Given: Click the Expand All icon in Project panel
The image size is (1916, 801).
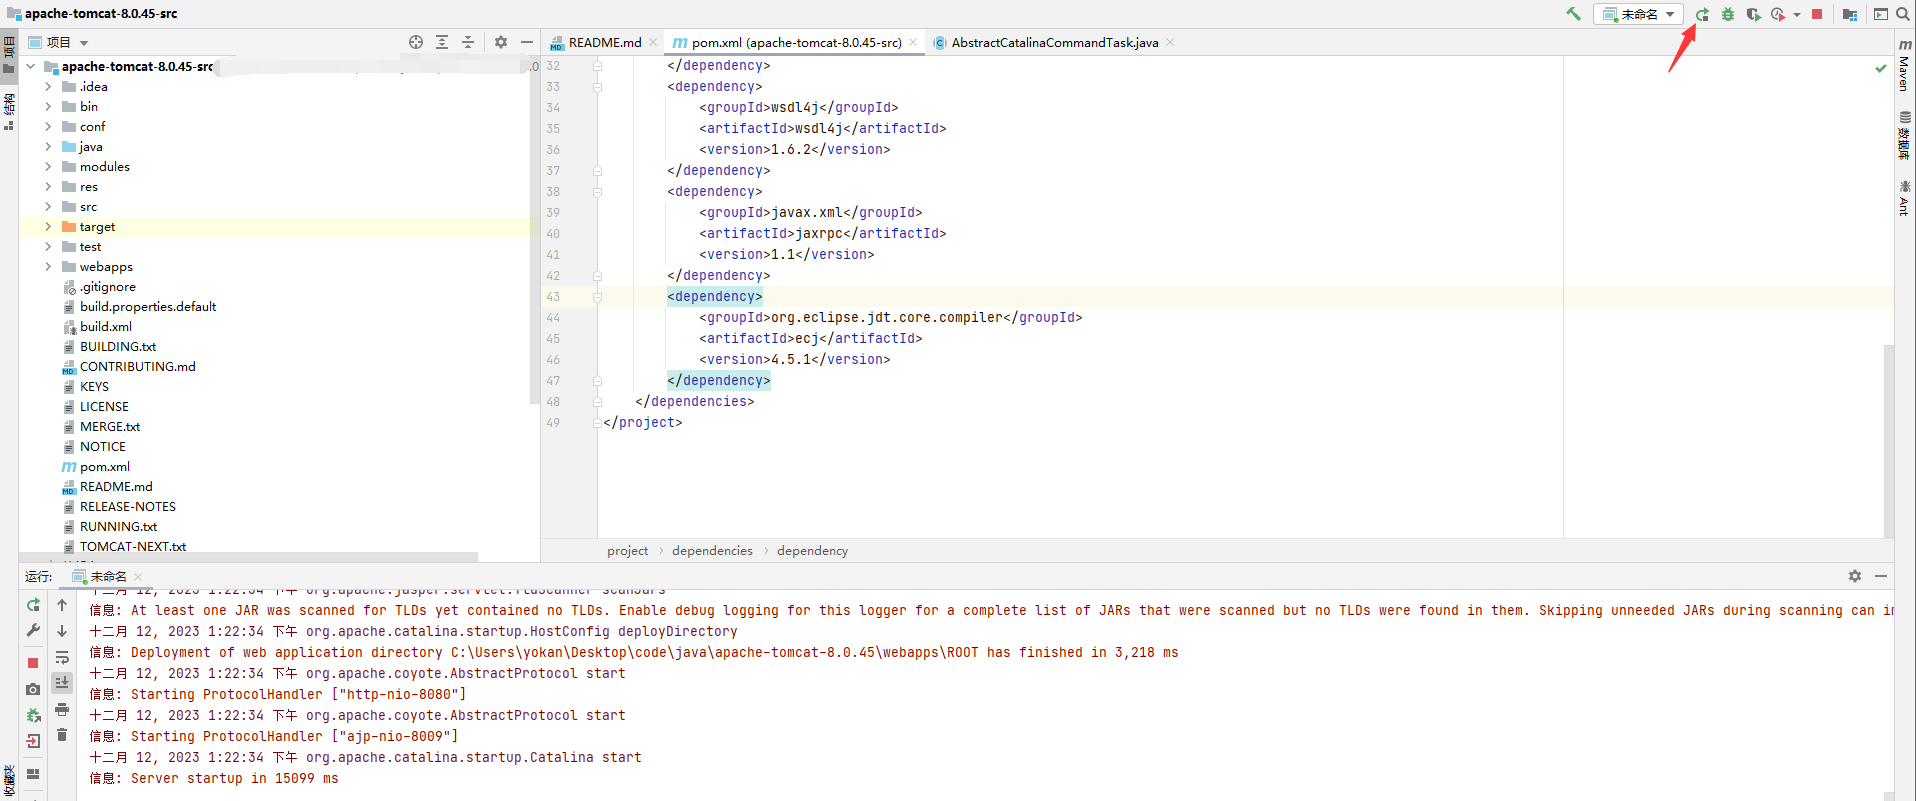Looking at the screenshot, I should 442,42.
